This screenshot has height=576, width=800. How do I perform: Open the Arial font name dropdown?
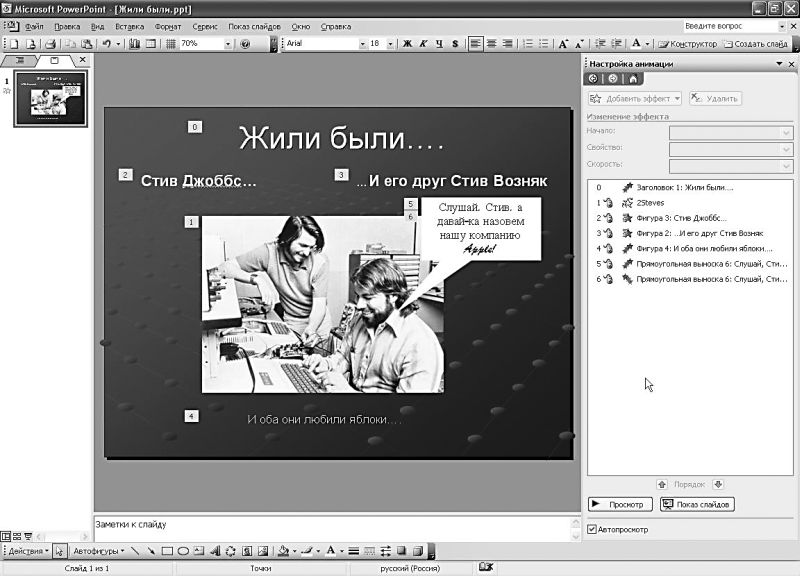pos(362,44)
